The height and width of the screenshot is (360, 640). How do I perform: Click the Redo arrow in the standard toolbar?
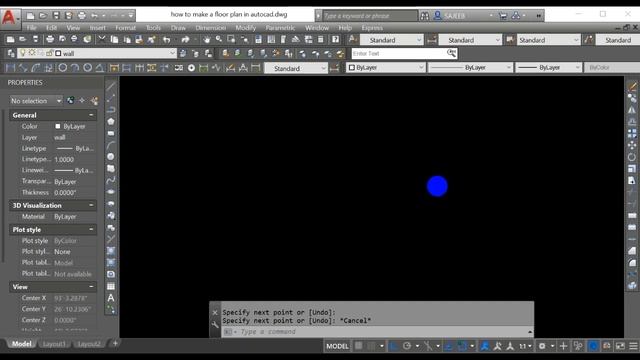185,40
